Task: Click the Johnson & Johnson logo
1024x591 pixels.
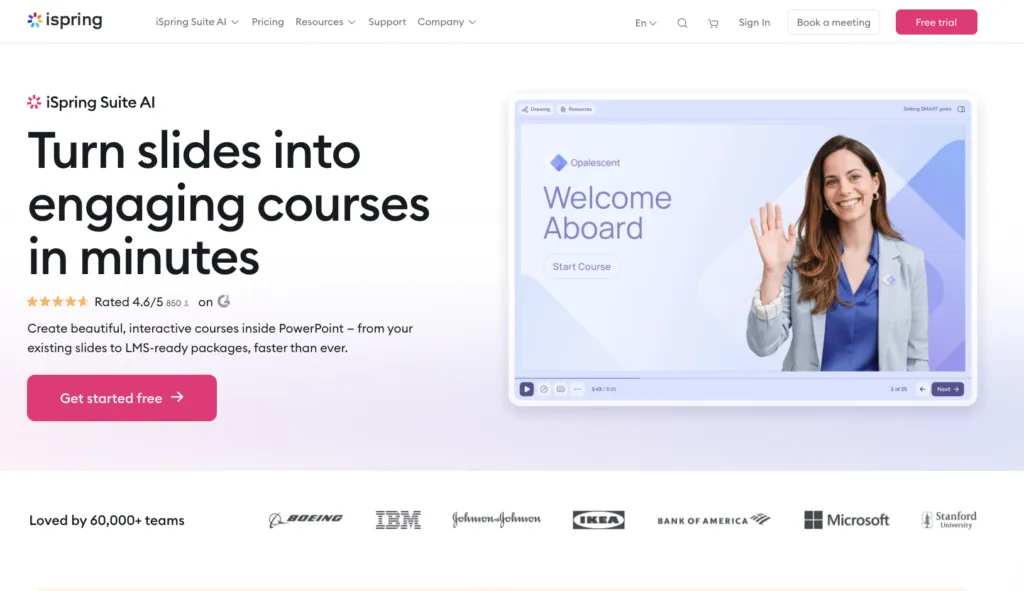Action: coord(496,519)
